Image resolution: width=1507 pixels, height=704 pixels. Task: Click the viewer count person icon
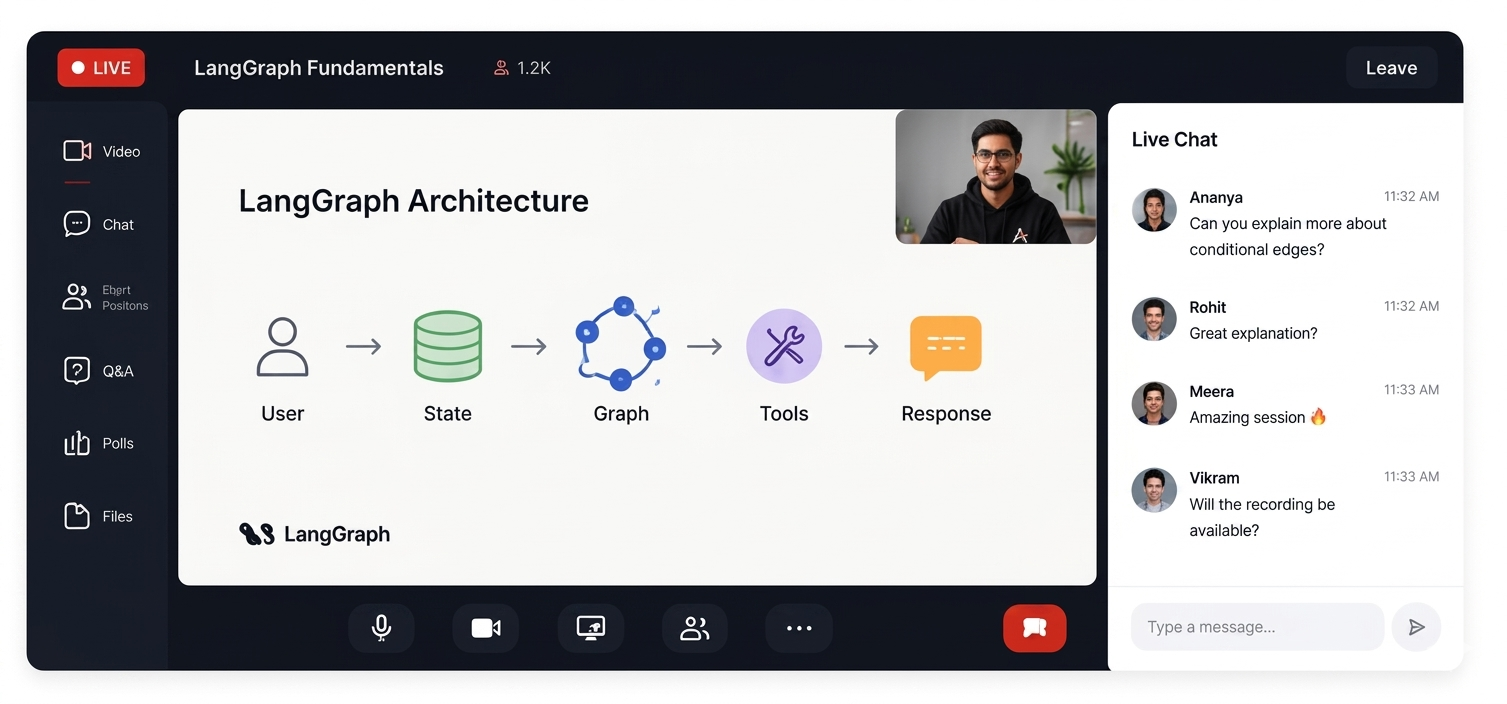[x=501, y=68]
